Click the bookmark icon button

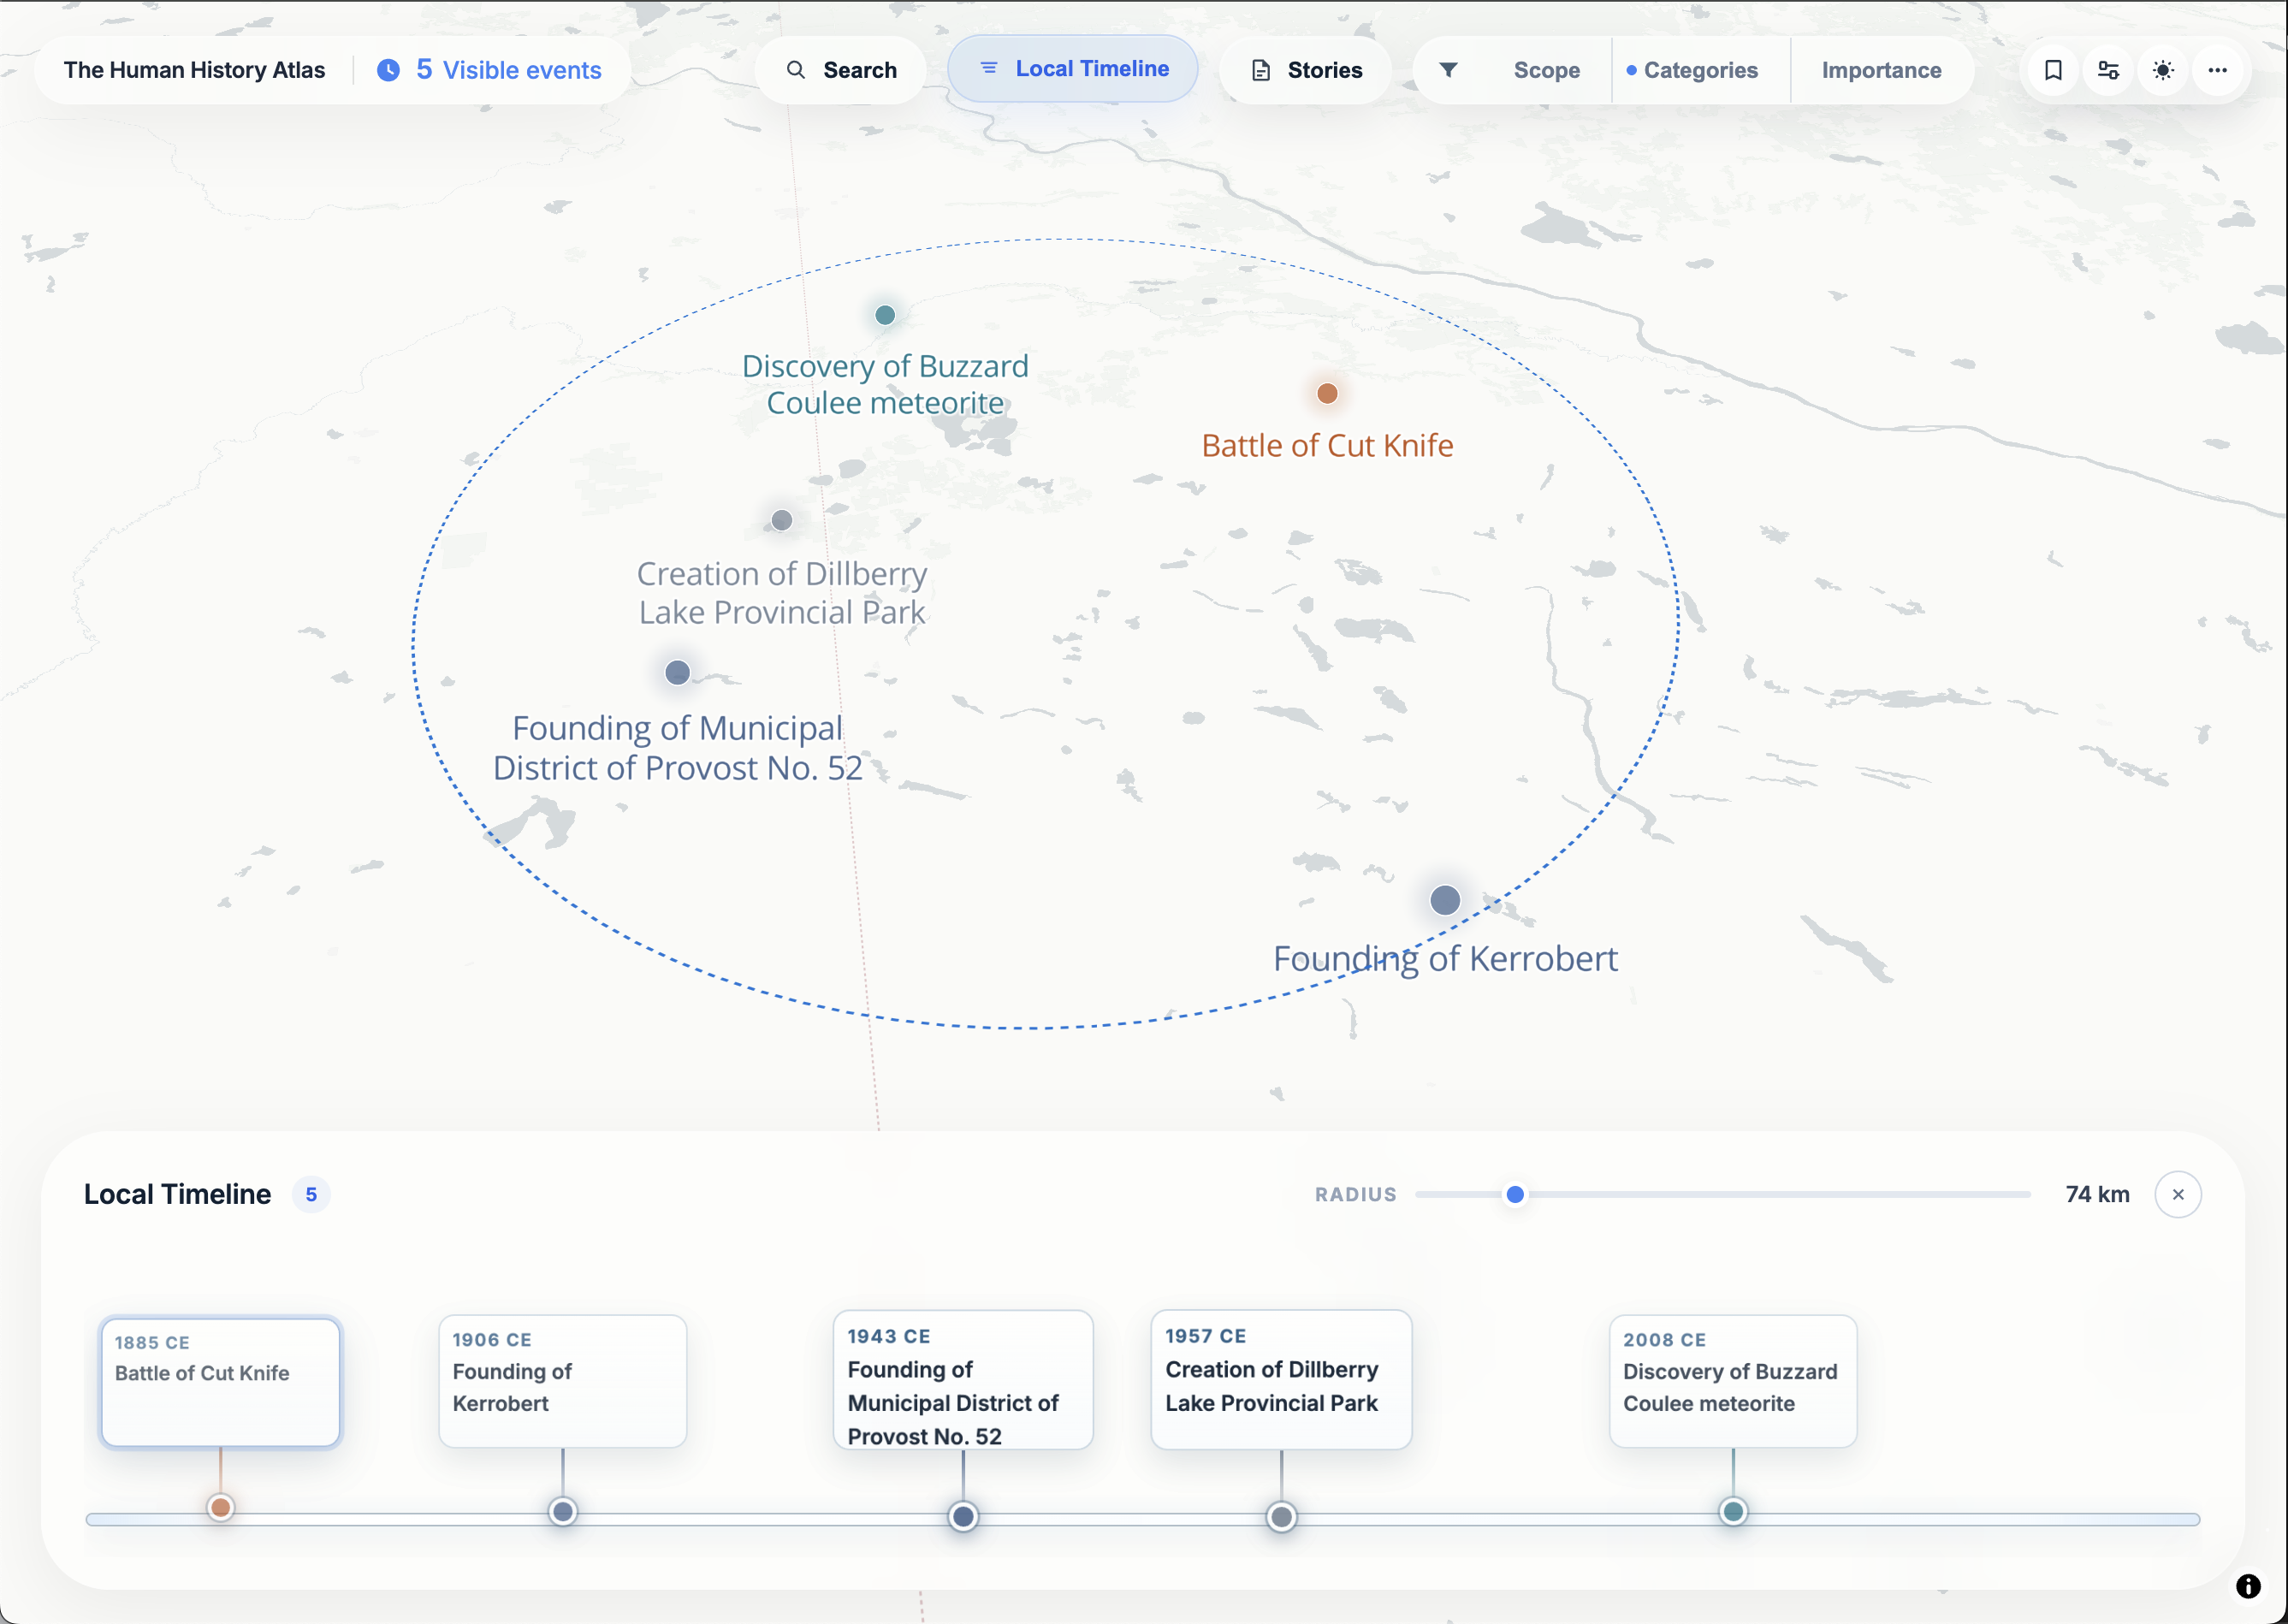(2053, 70)
